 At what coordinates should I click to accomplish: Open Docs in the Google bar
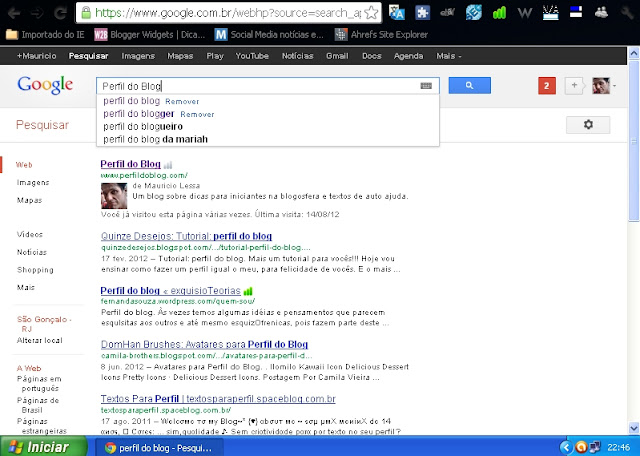pyautogui.click(x=371, y=56)
